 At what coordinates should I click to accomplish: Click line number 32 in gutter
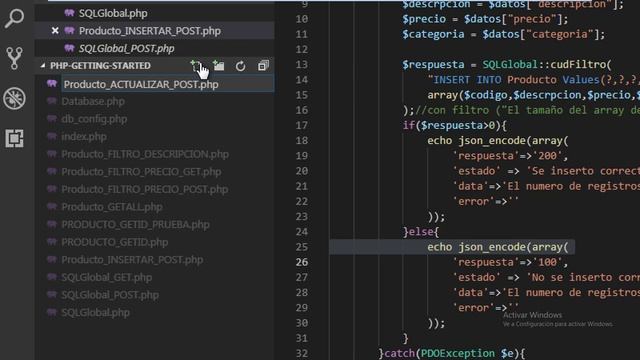(302, 353)
